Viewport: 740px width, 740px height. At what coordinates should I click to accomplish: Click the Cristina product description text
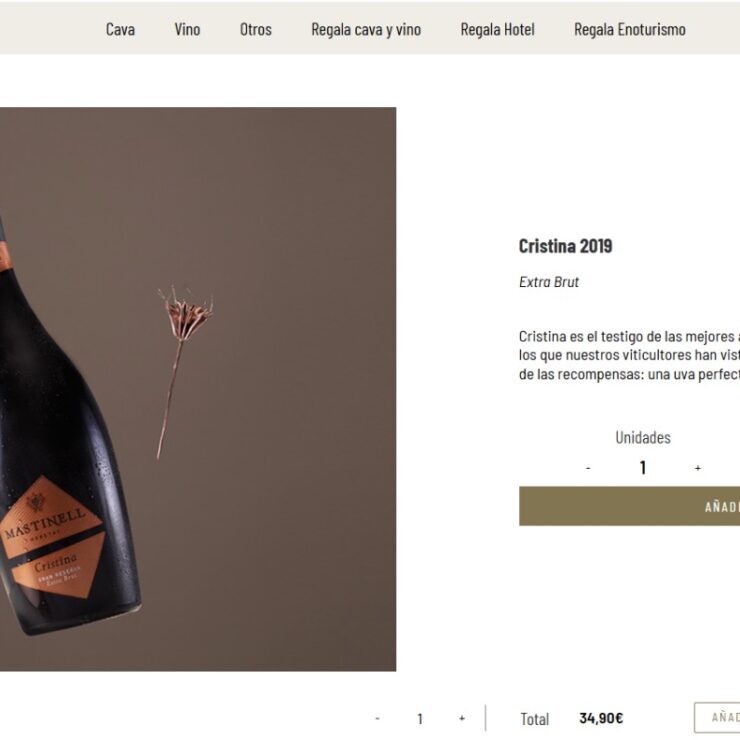pyautogui.click(x=630, y=355)
